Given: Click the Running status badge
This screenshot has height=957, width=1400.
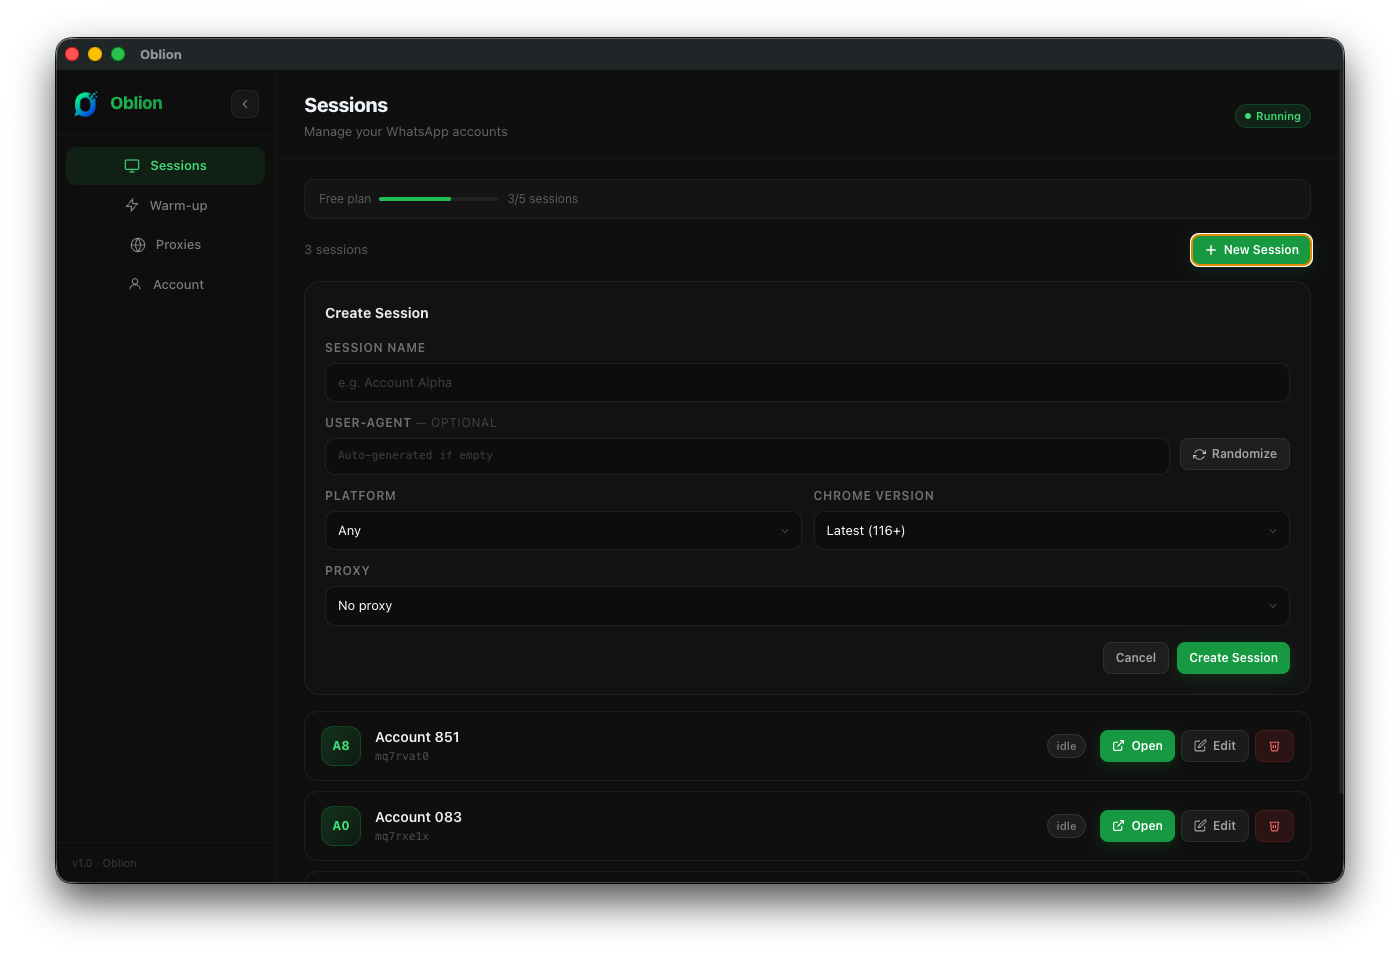Looking at the screenshot, I should 1272,116.
